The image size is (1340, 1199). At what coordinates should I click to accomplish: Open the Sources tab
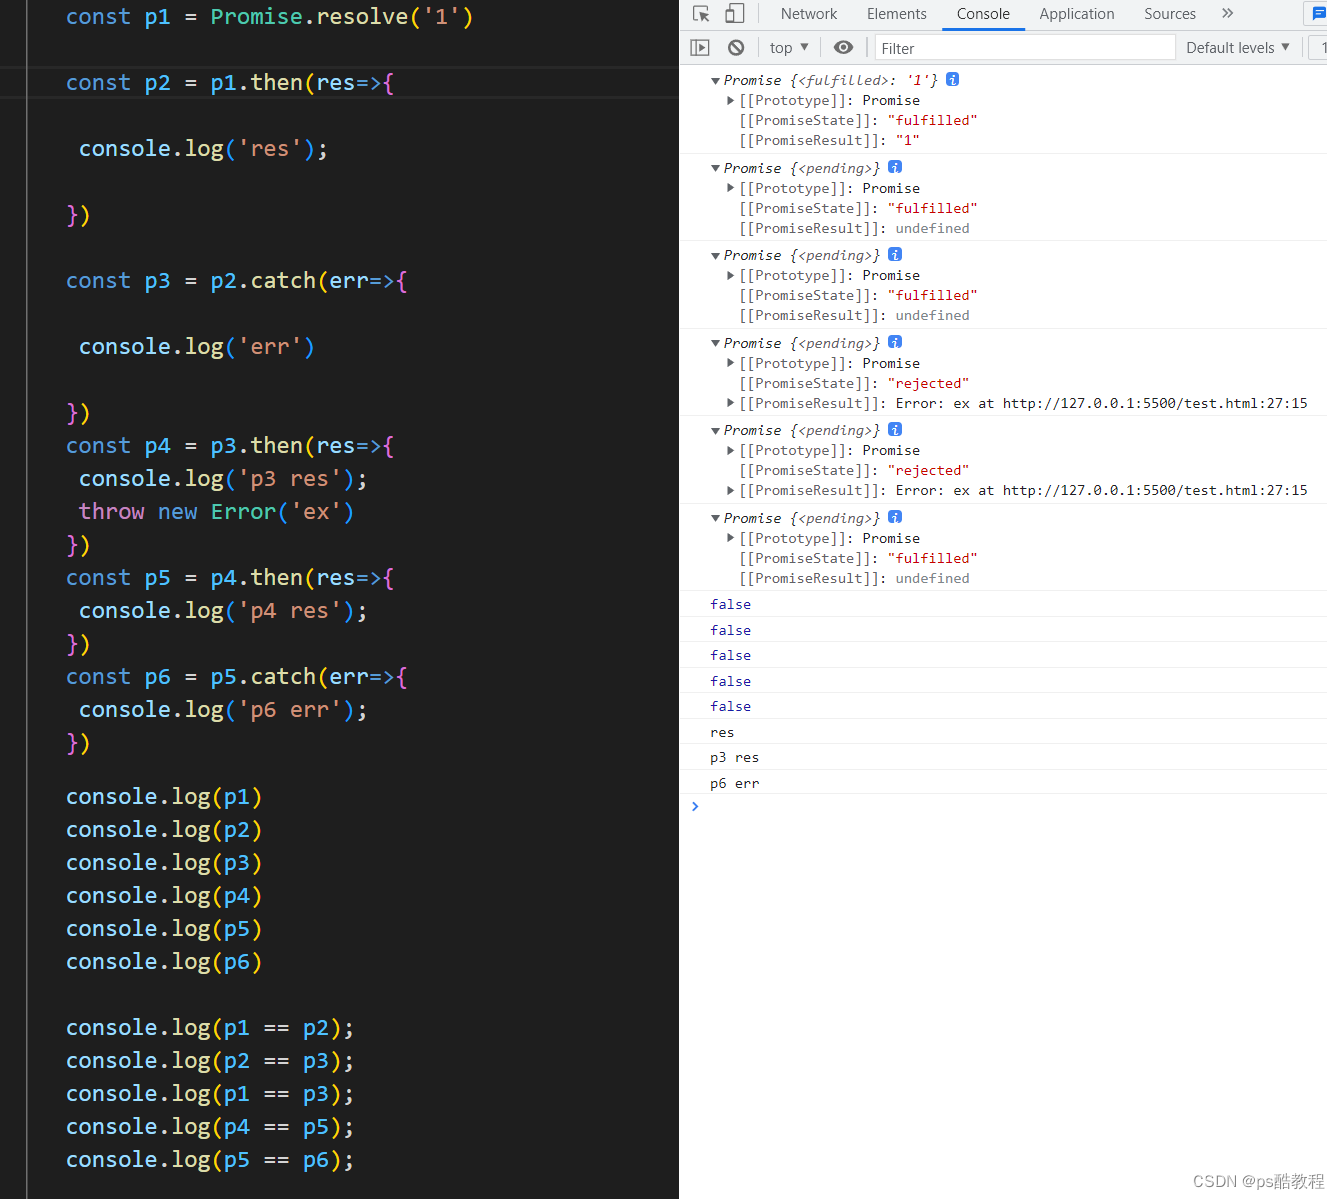click(1170, 14)
